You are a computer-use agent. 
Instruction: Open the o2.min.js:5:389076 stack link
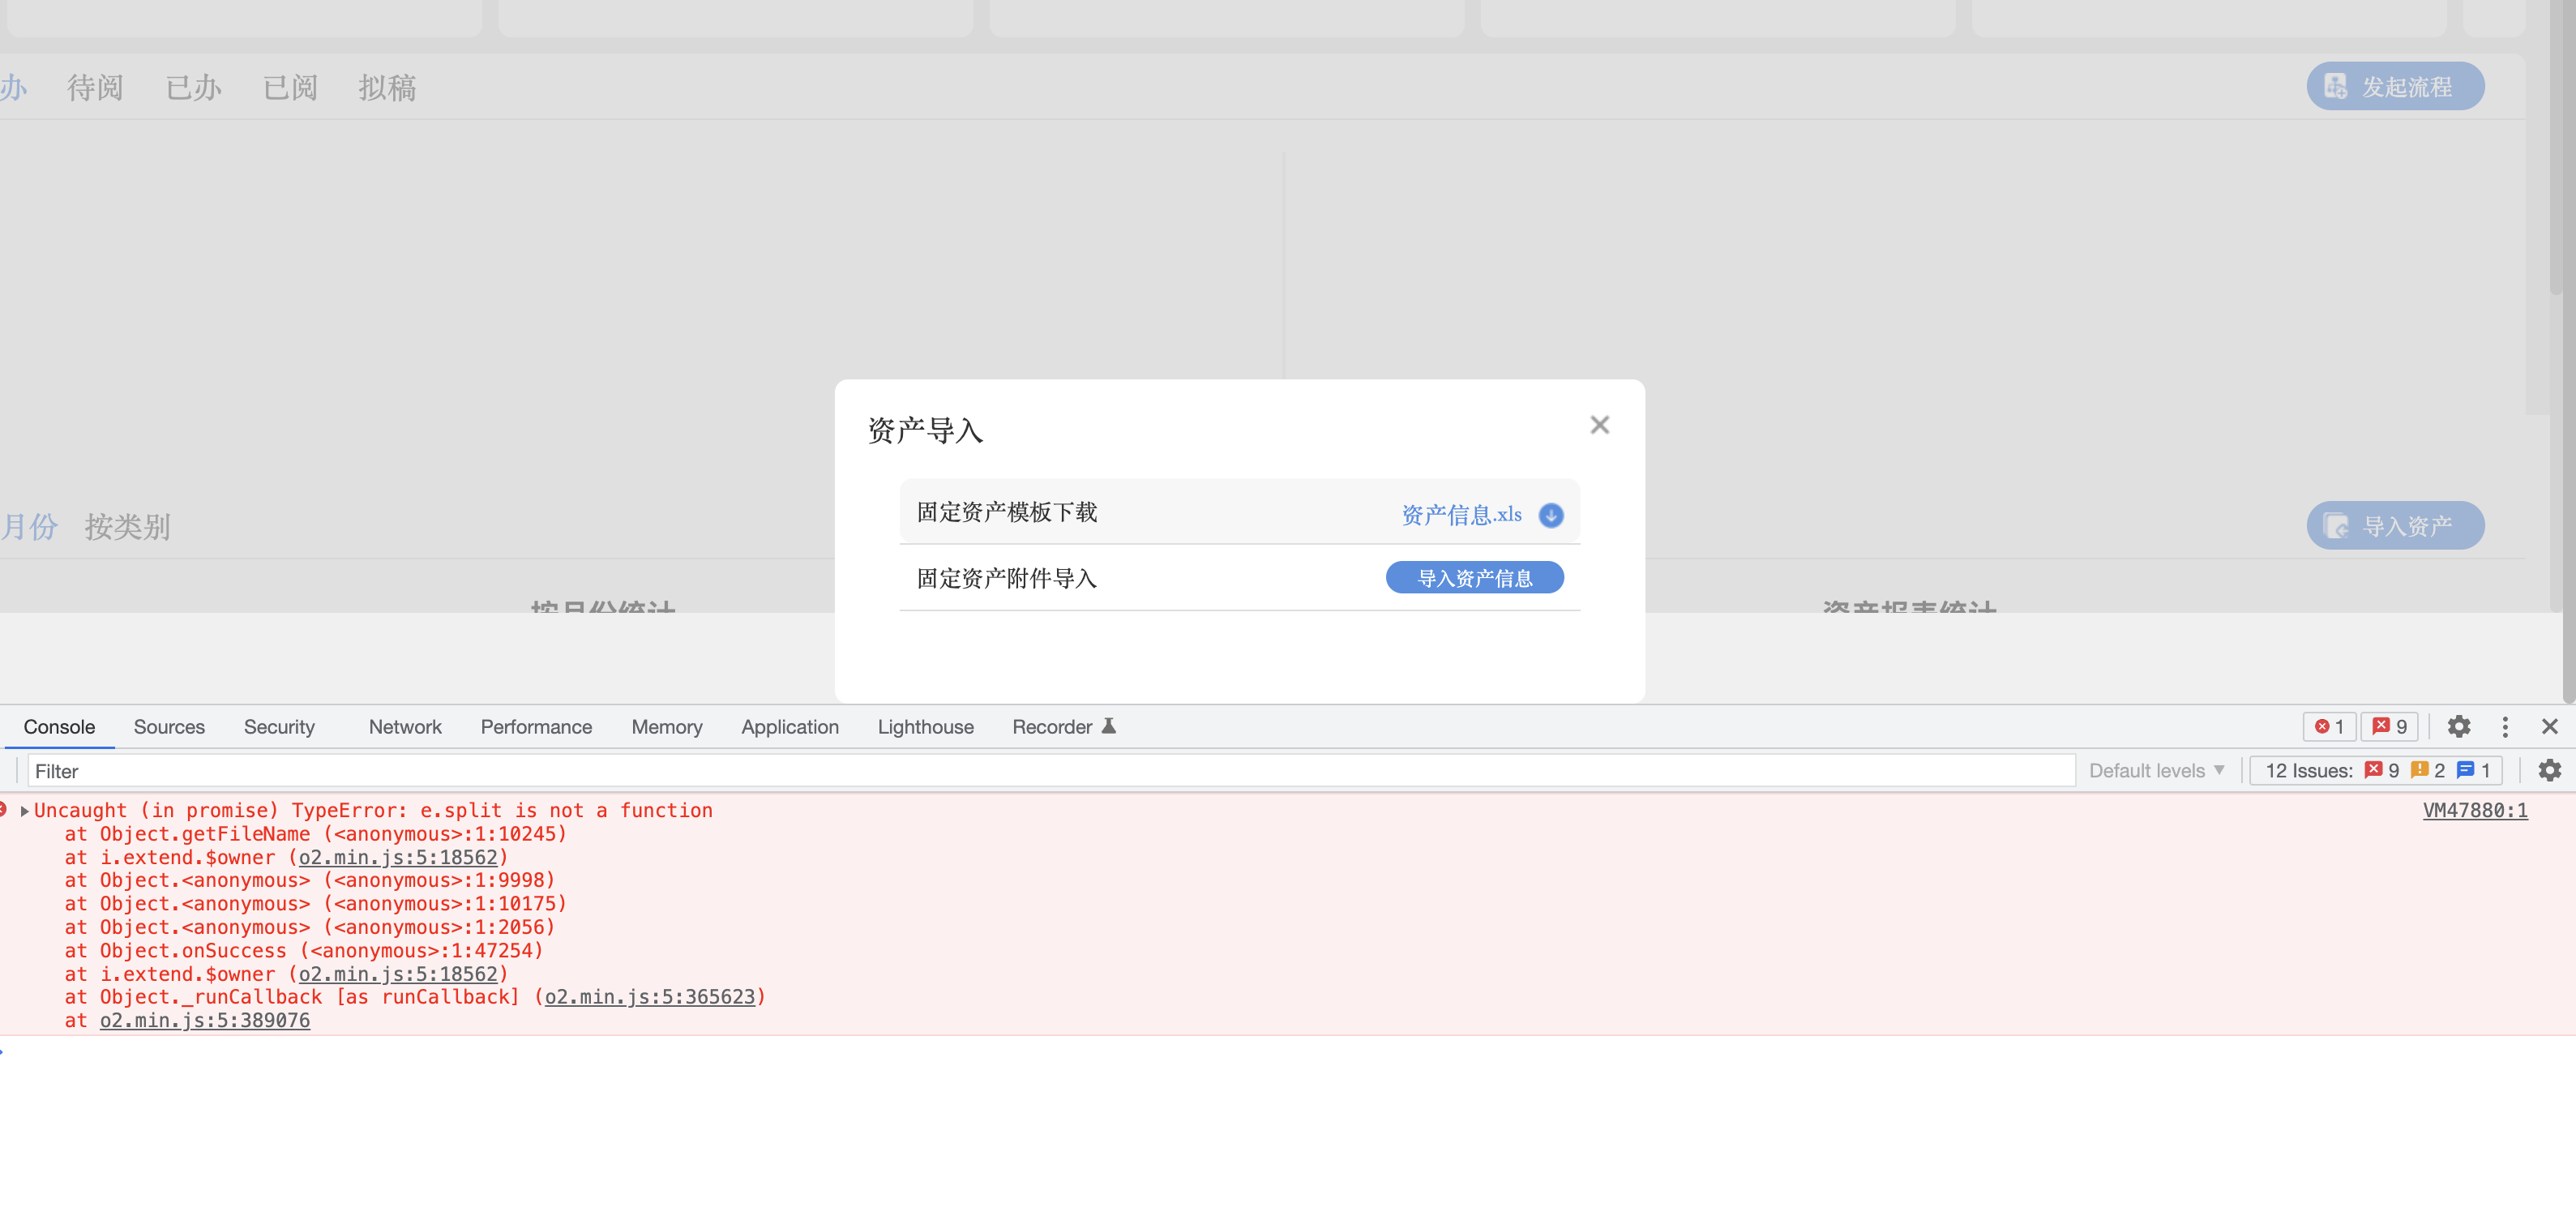tap(204, 1020)
